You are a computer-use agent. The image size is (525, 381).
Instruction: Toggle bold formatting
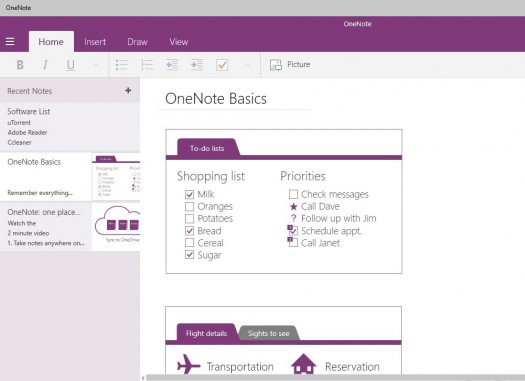20,65
